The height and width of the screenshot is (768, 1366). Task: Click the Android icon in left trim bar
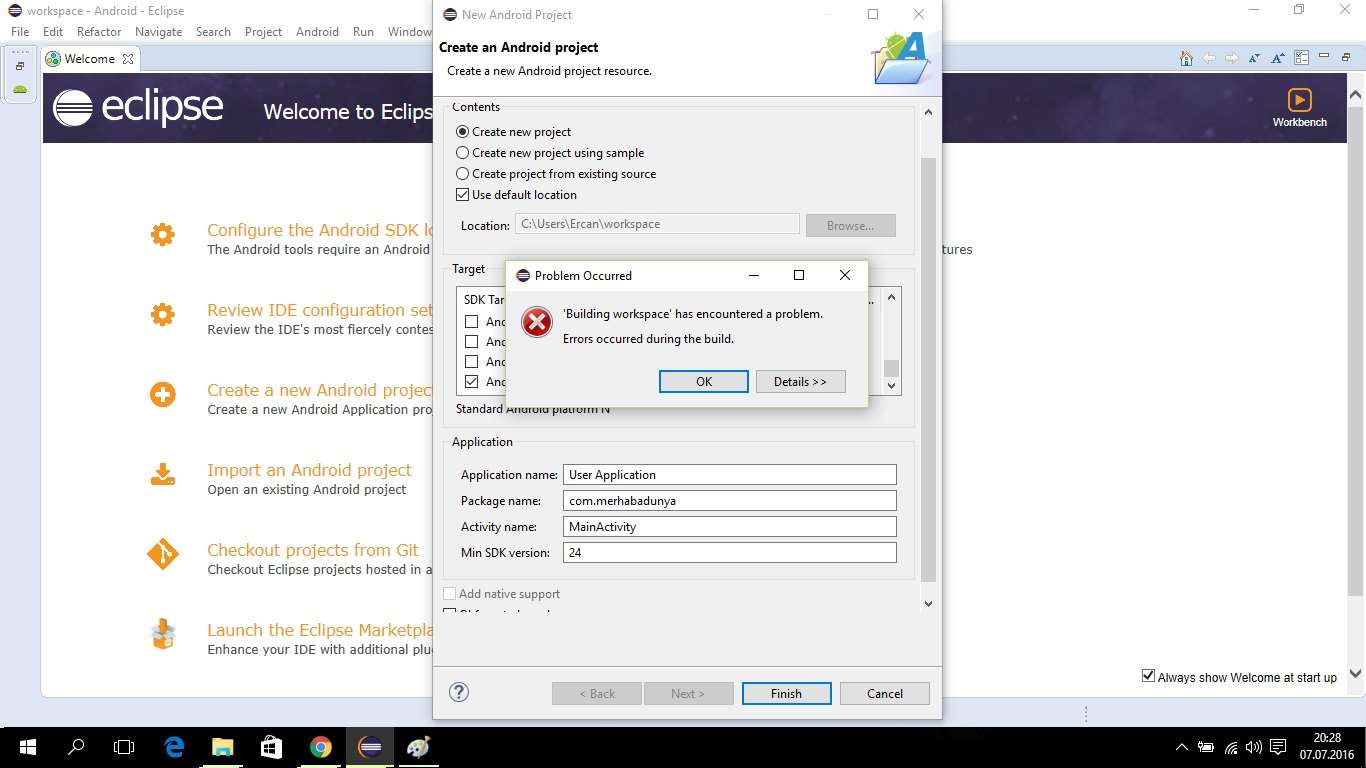(x=20, y=90)
